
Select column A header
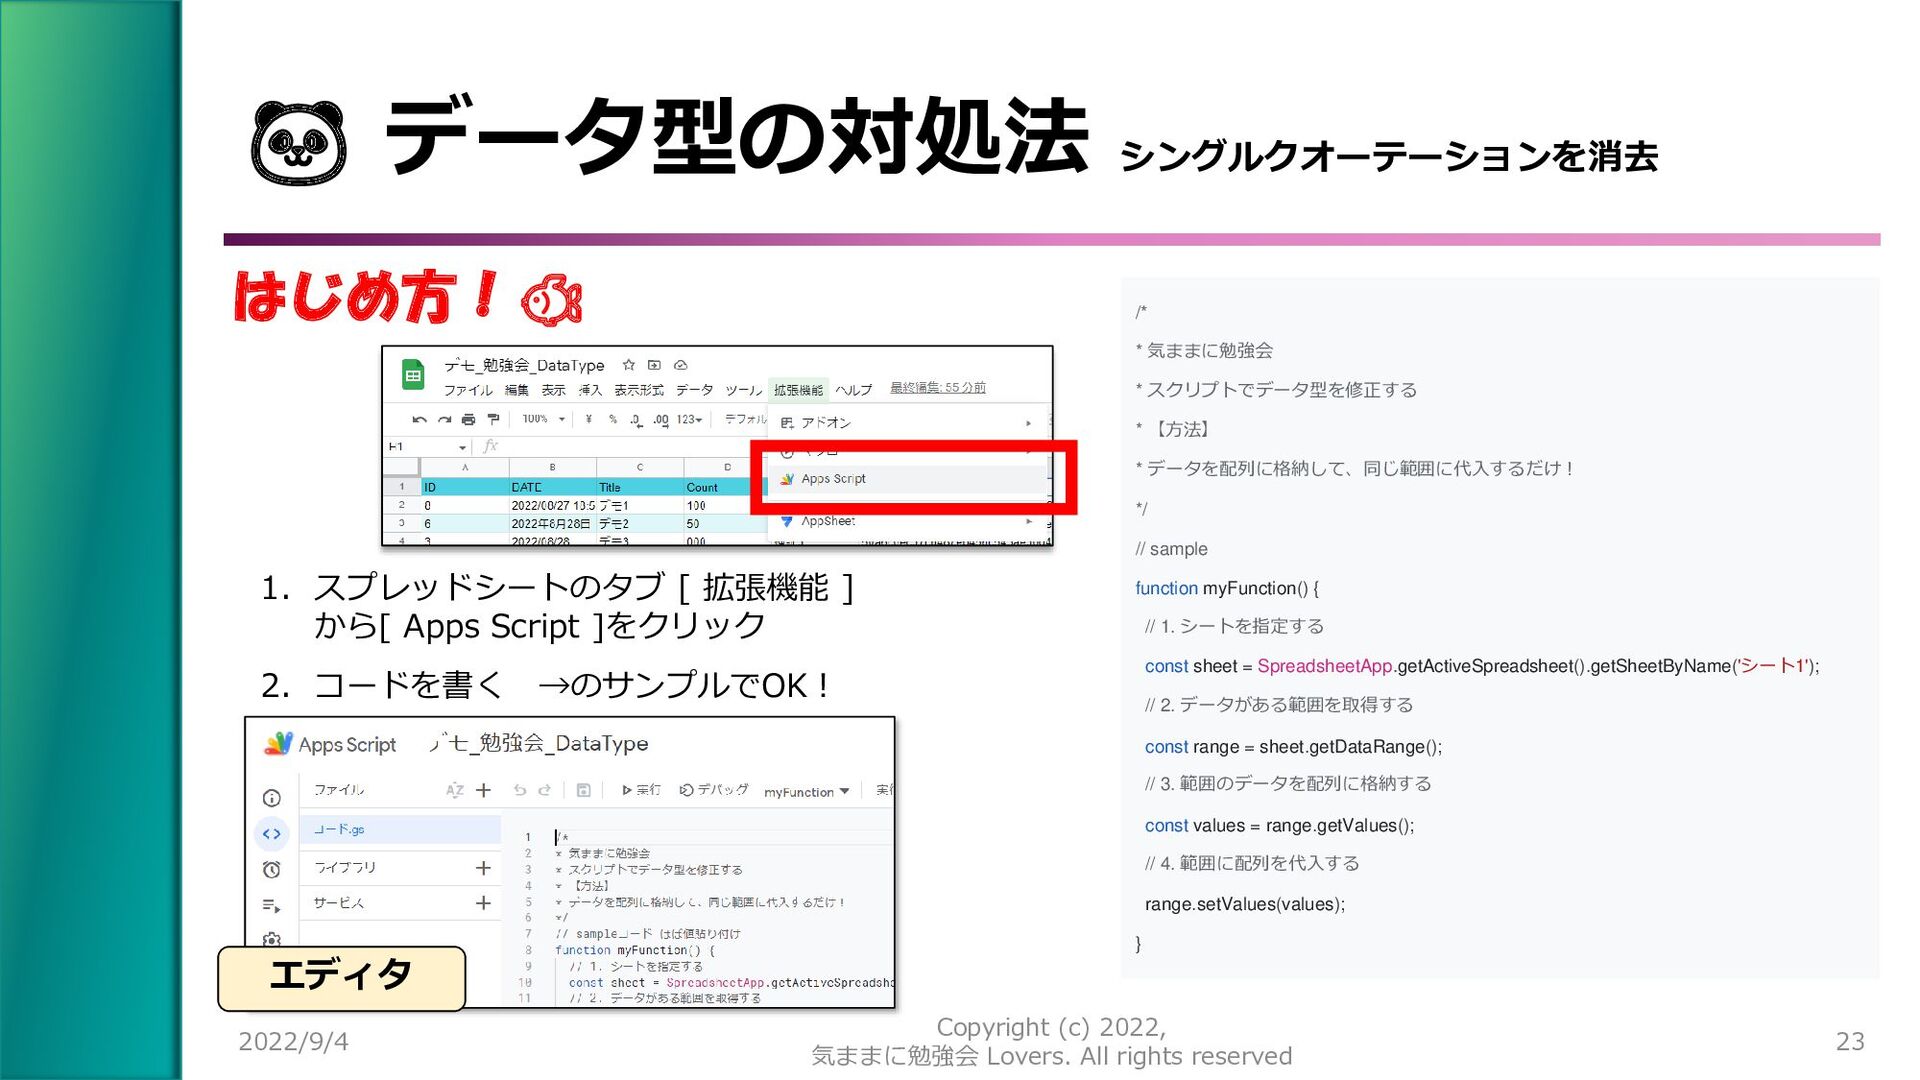coord(464,467)
